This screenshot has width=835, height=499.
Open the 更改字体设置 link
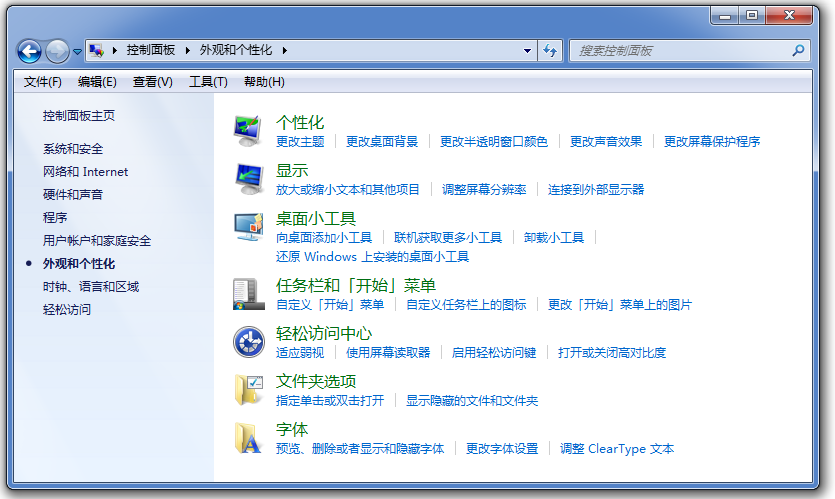click(x=502, y=448)
